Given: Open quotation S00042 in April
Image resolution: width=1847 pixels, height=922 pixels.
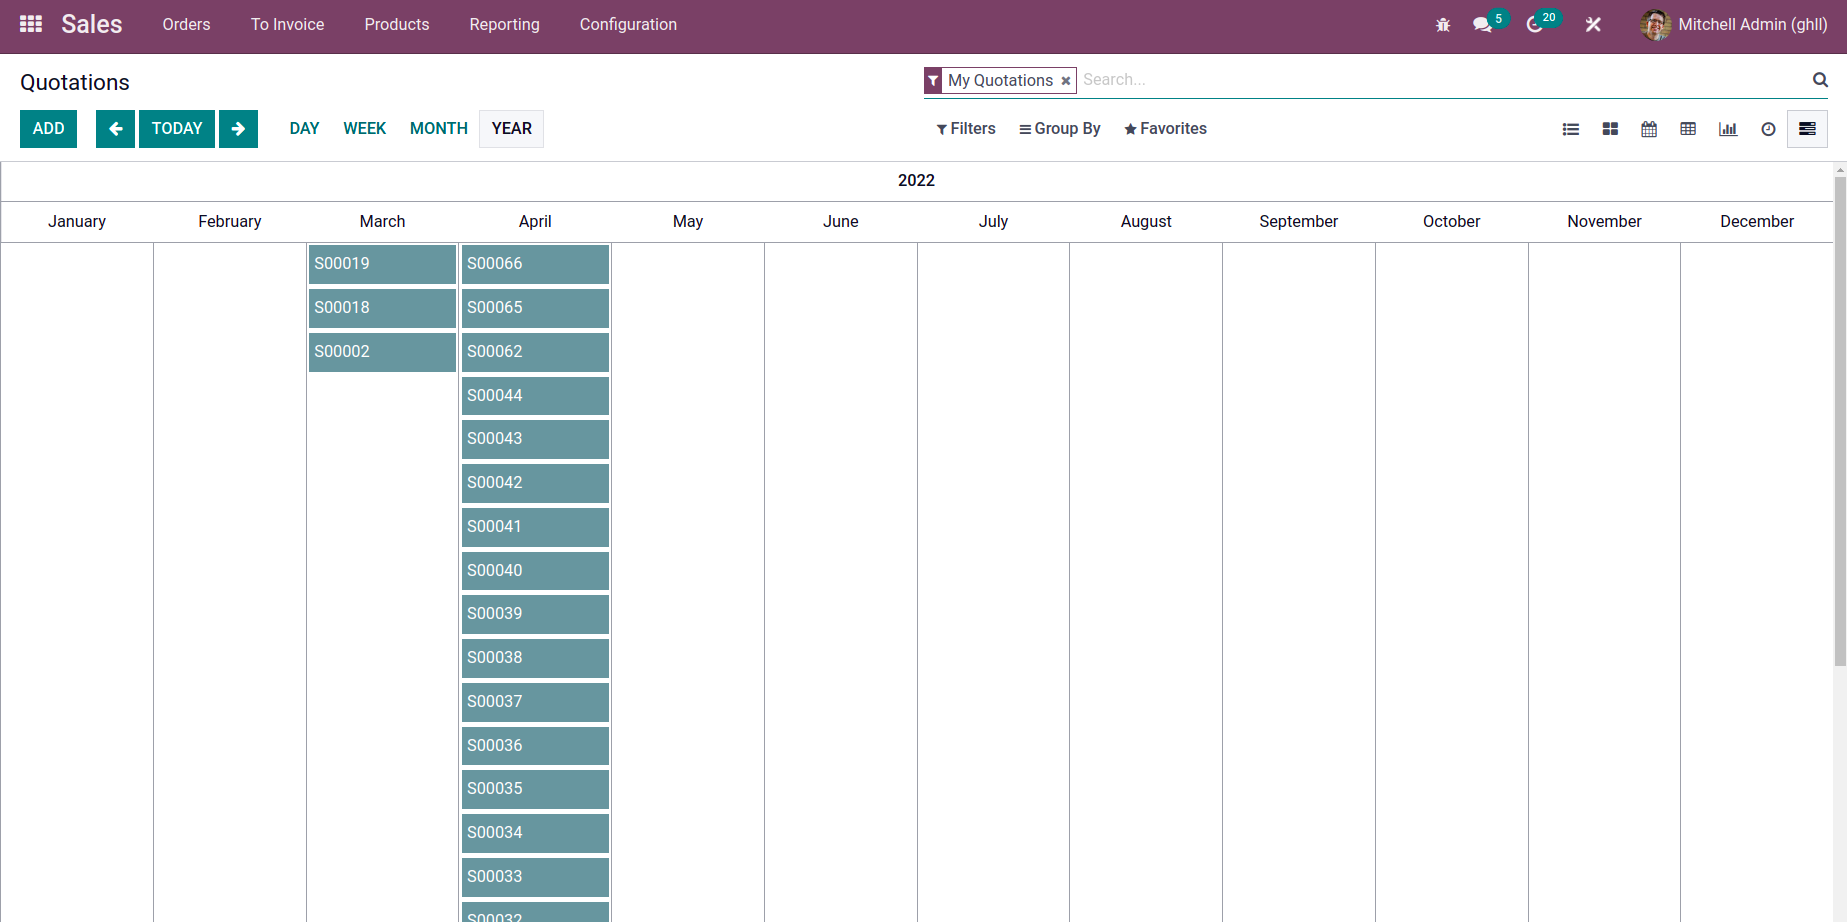Looking at the screenshot, I should (x=535, y=483).
